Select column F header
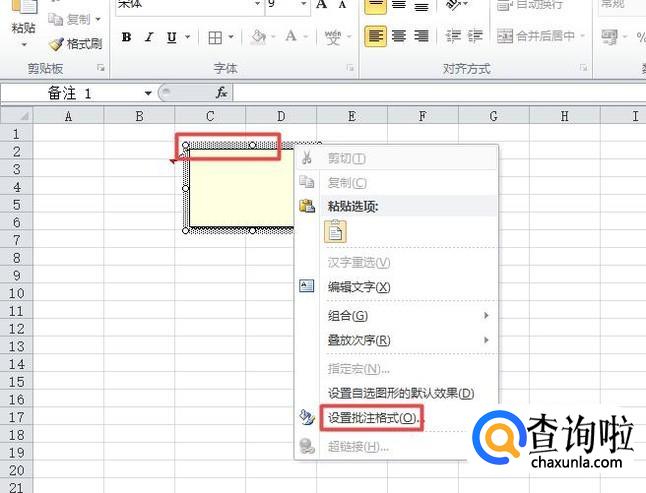 [423, 116]
